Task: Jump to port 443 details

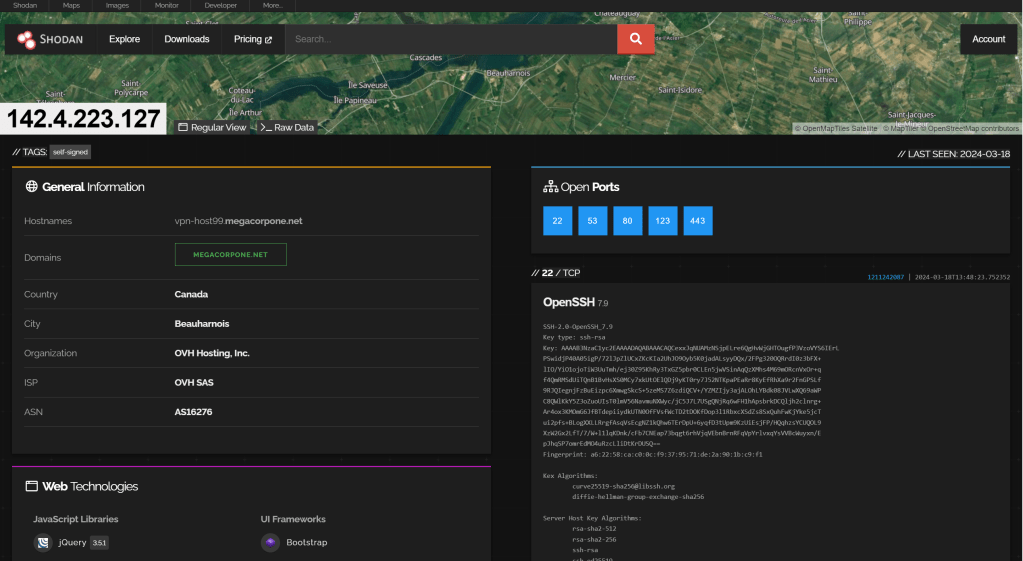Action: point(698,220)
